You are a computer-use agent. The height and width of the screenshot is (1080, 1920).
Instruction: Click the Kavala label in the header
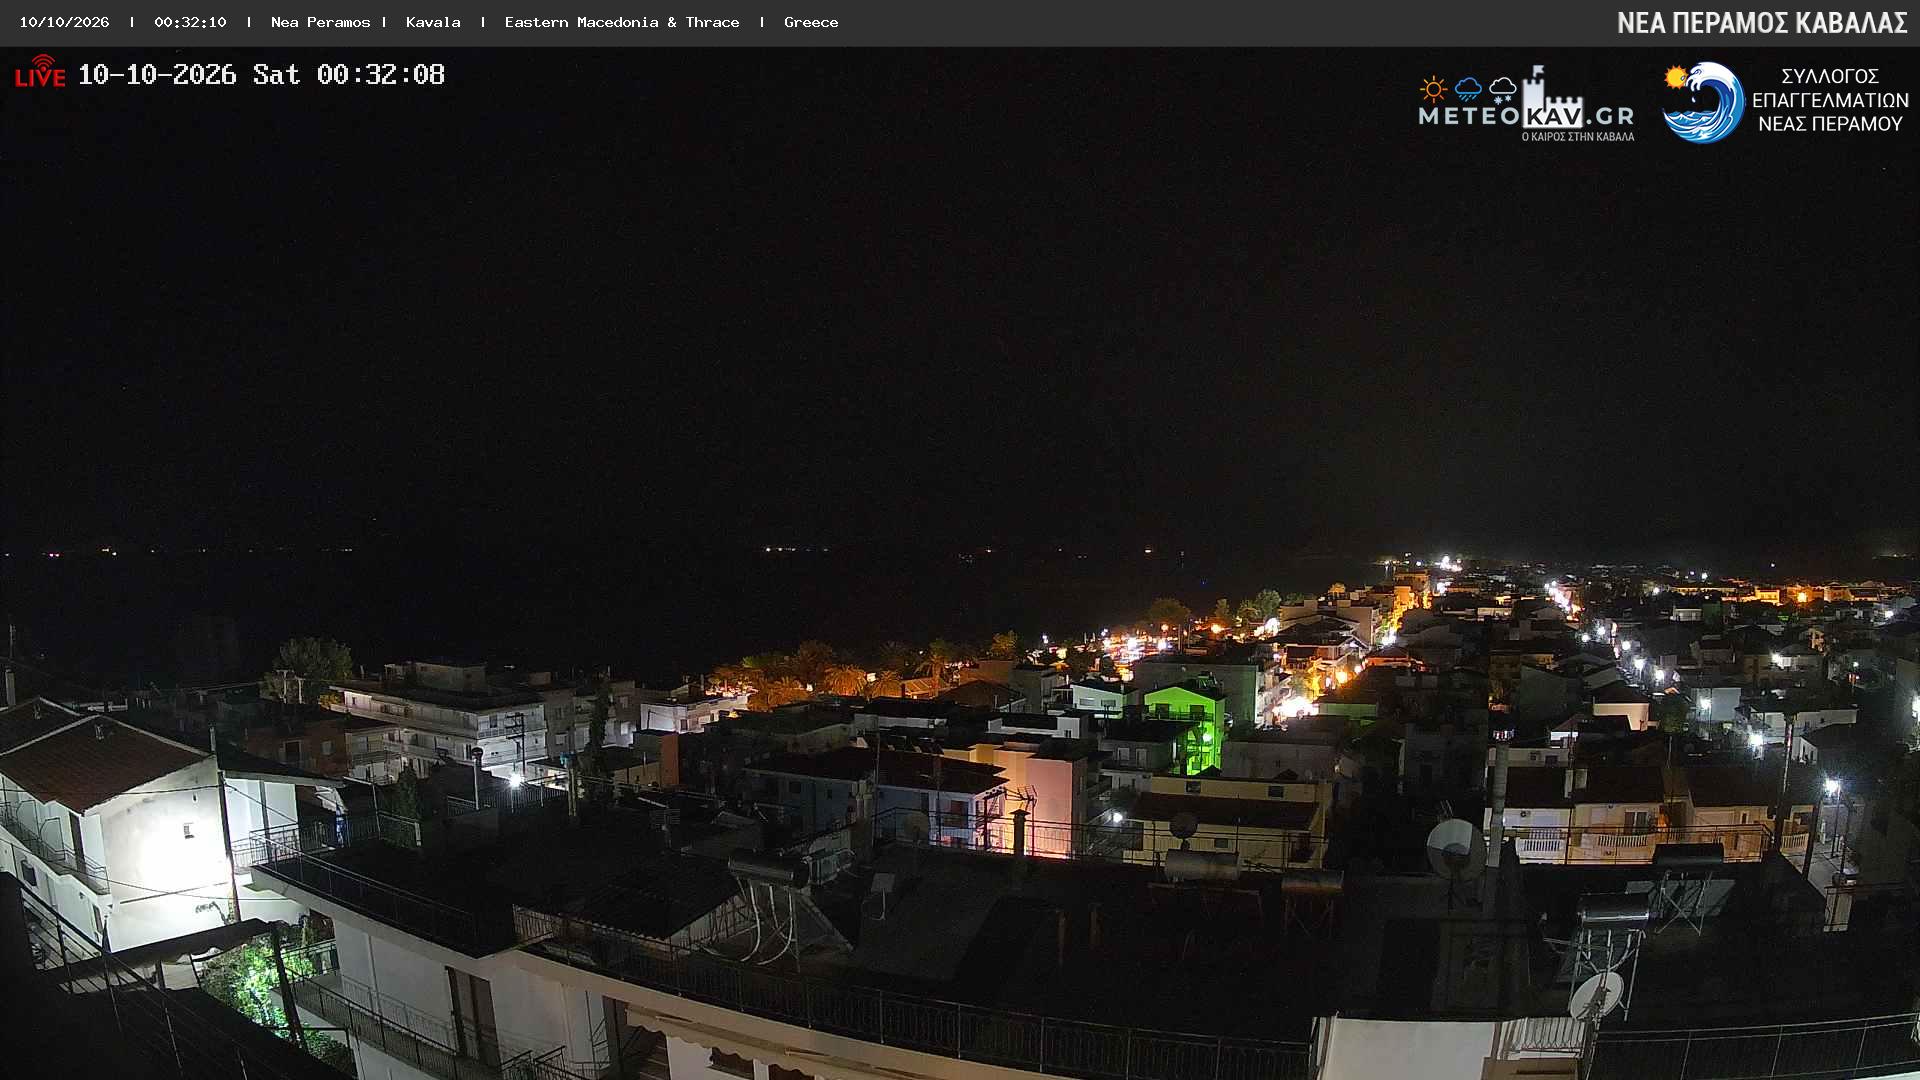[433, 22]
